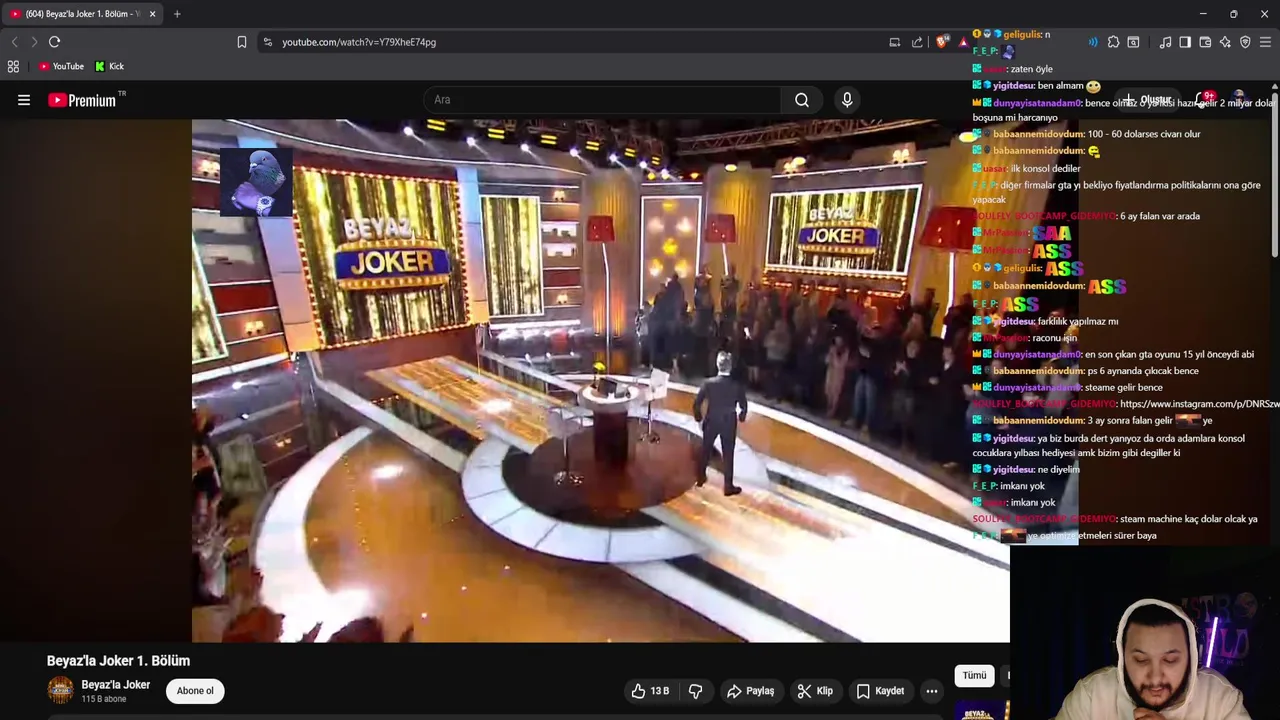1280x720 pixels.
Task: Click the recommended video thumbnail below Tümü
Action: click(x=982, y=710)
